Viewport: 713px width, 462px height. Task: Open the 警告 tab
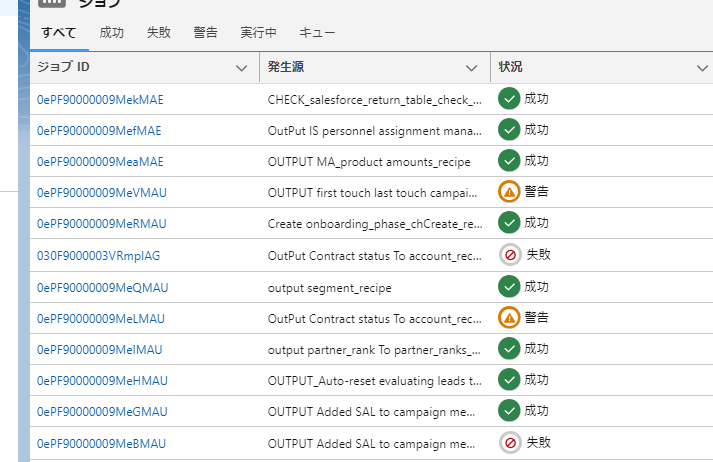206,33
